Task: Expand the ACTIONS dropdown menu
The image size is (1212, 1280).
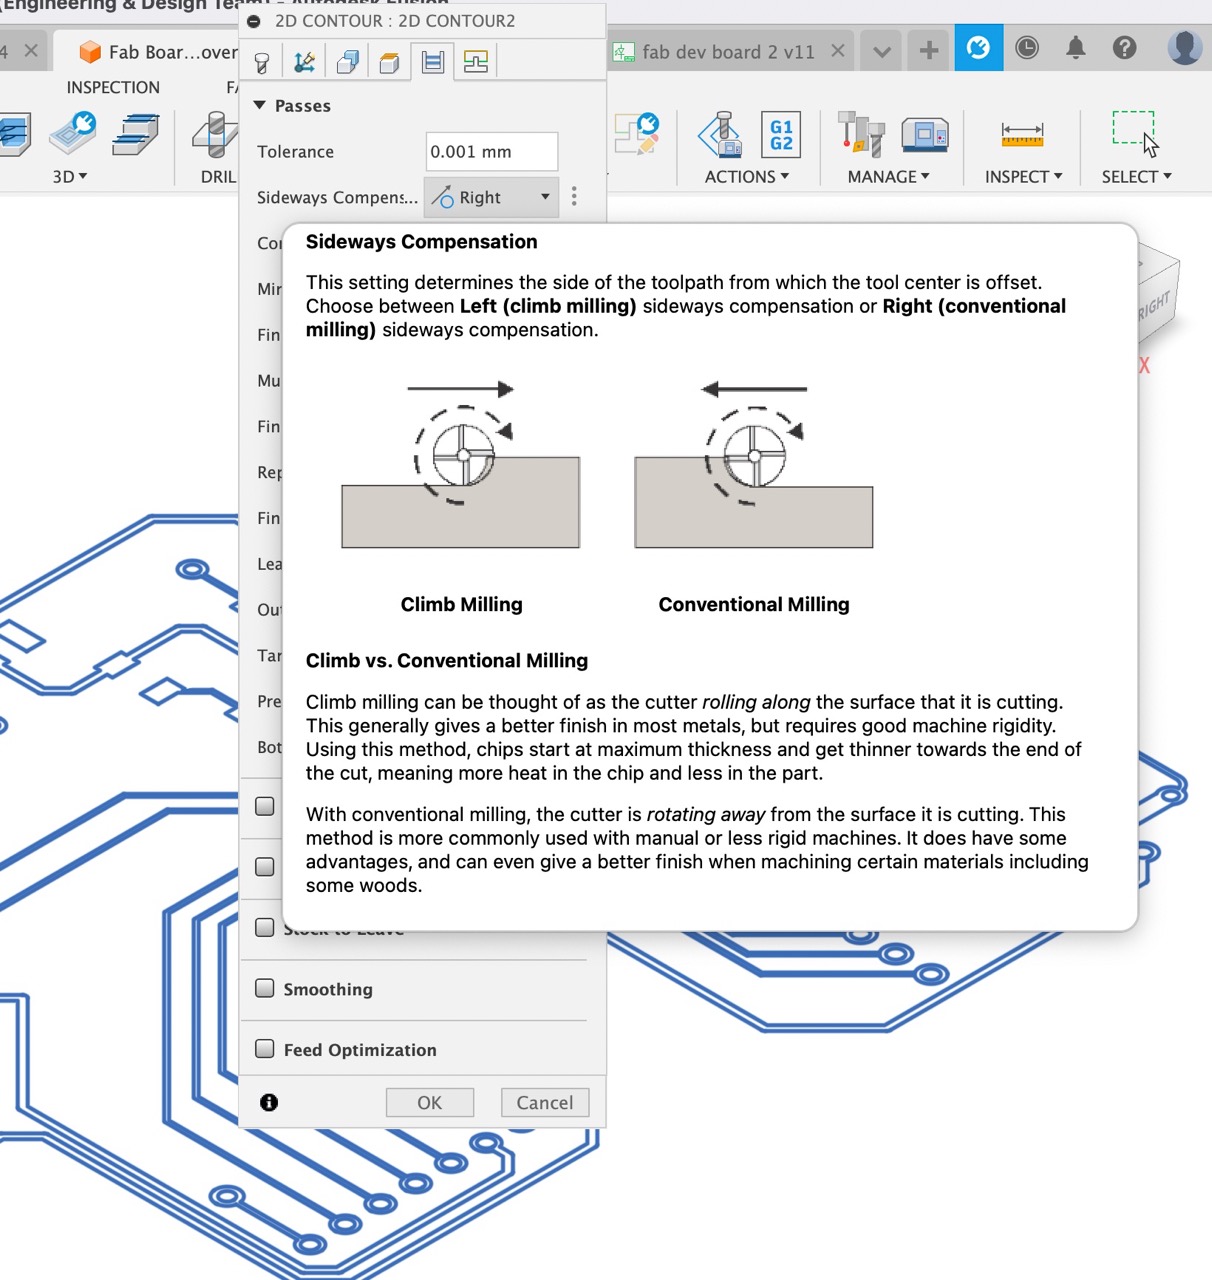Action: 747,177
